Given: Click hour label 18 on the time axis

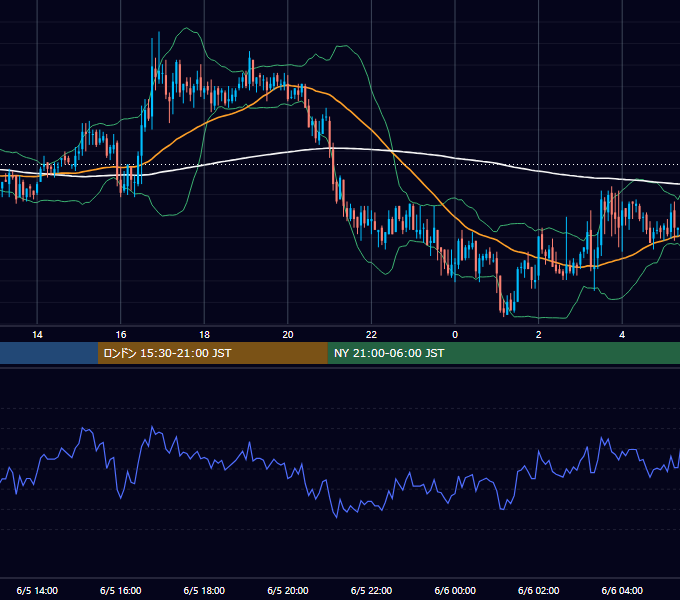Looking at the screenshot, I should pyautogui.click(x=204, y=335).
